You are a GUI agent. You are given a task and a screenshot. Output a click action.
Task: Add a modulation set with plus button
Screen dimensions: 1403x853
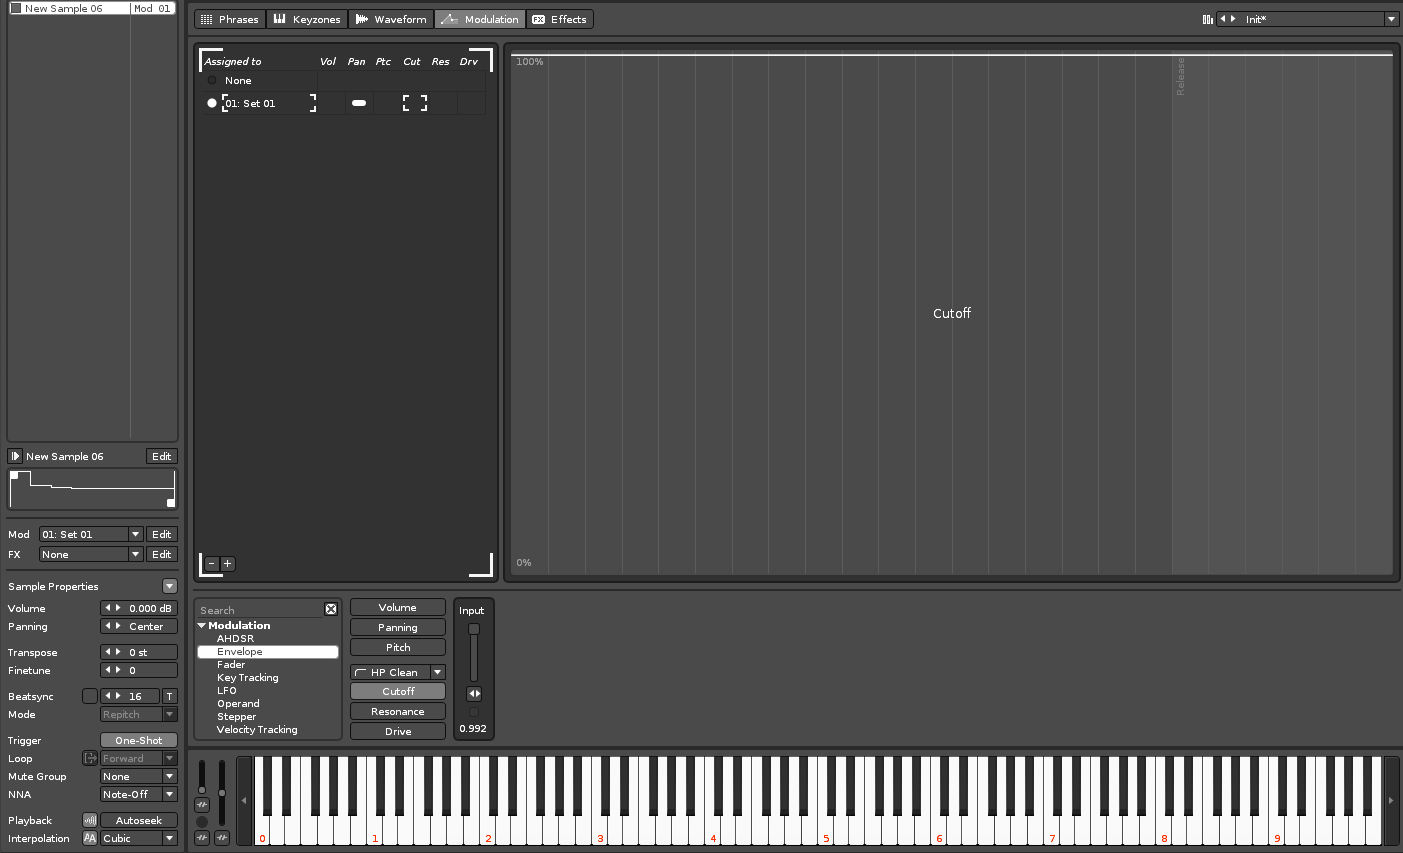(227, 564)
